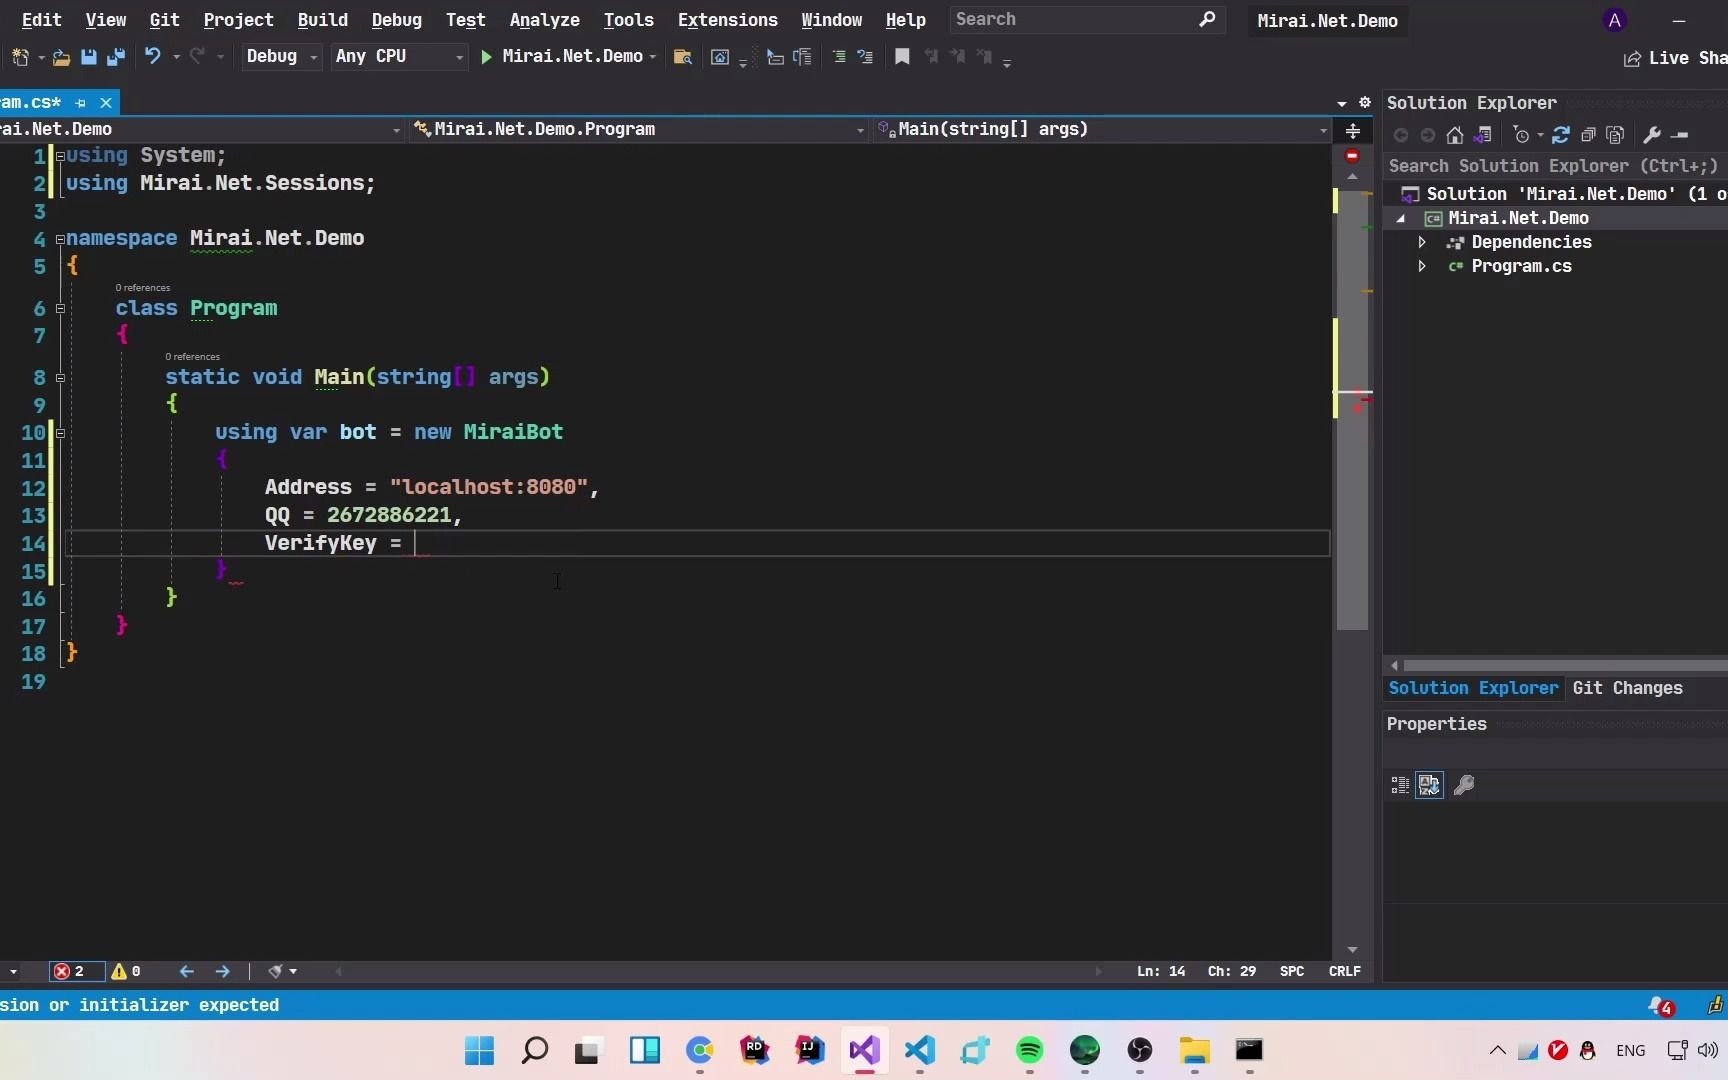Open the Main(string[] args) member dropdown

coord(1102,129)
